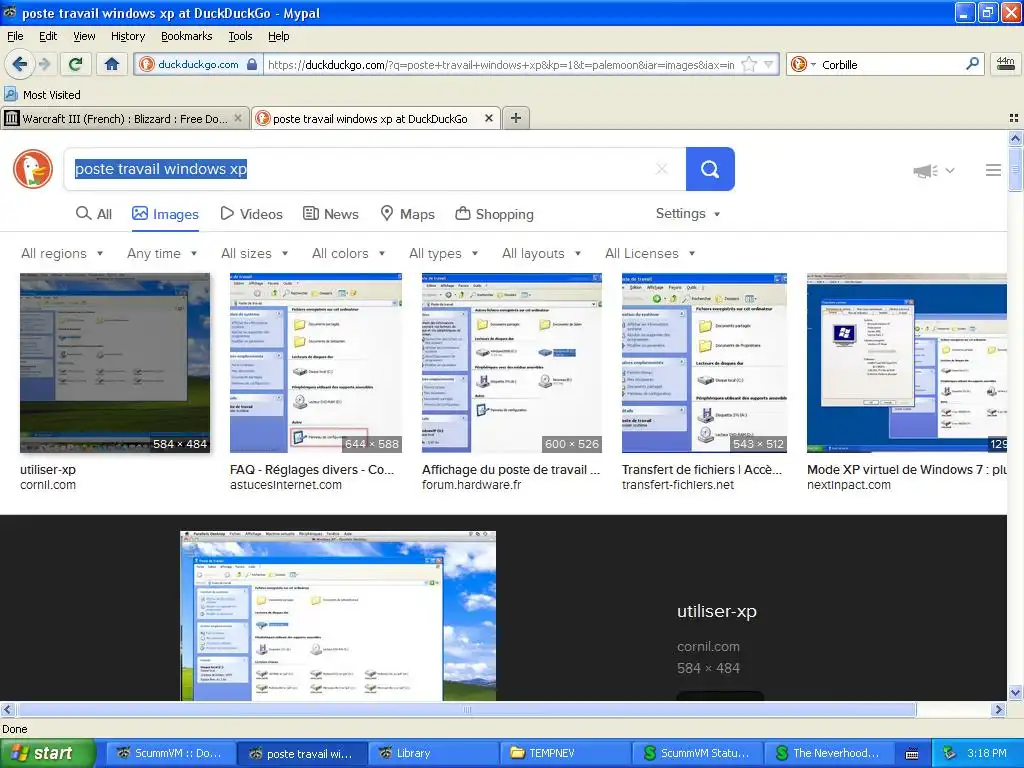Select the Images results tab

click(165, 214)
